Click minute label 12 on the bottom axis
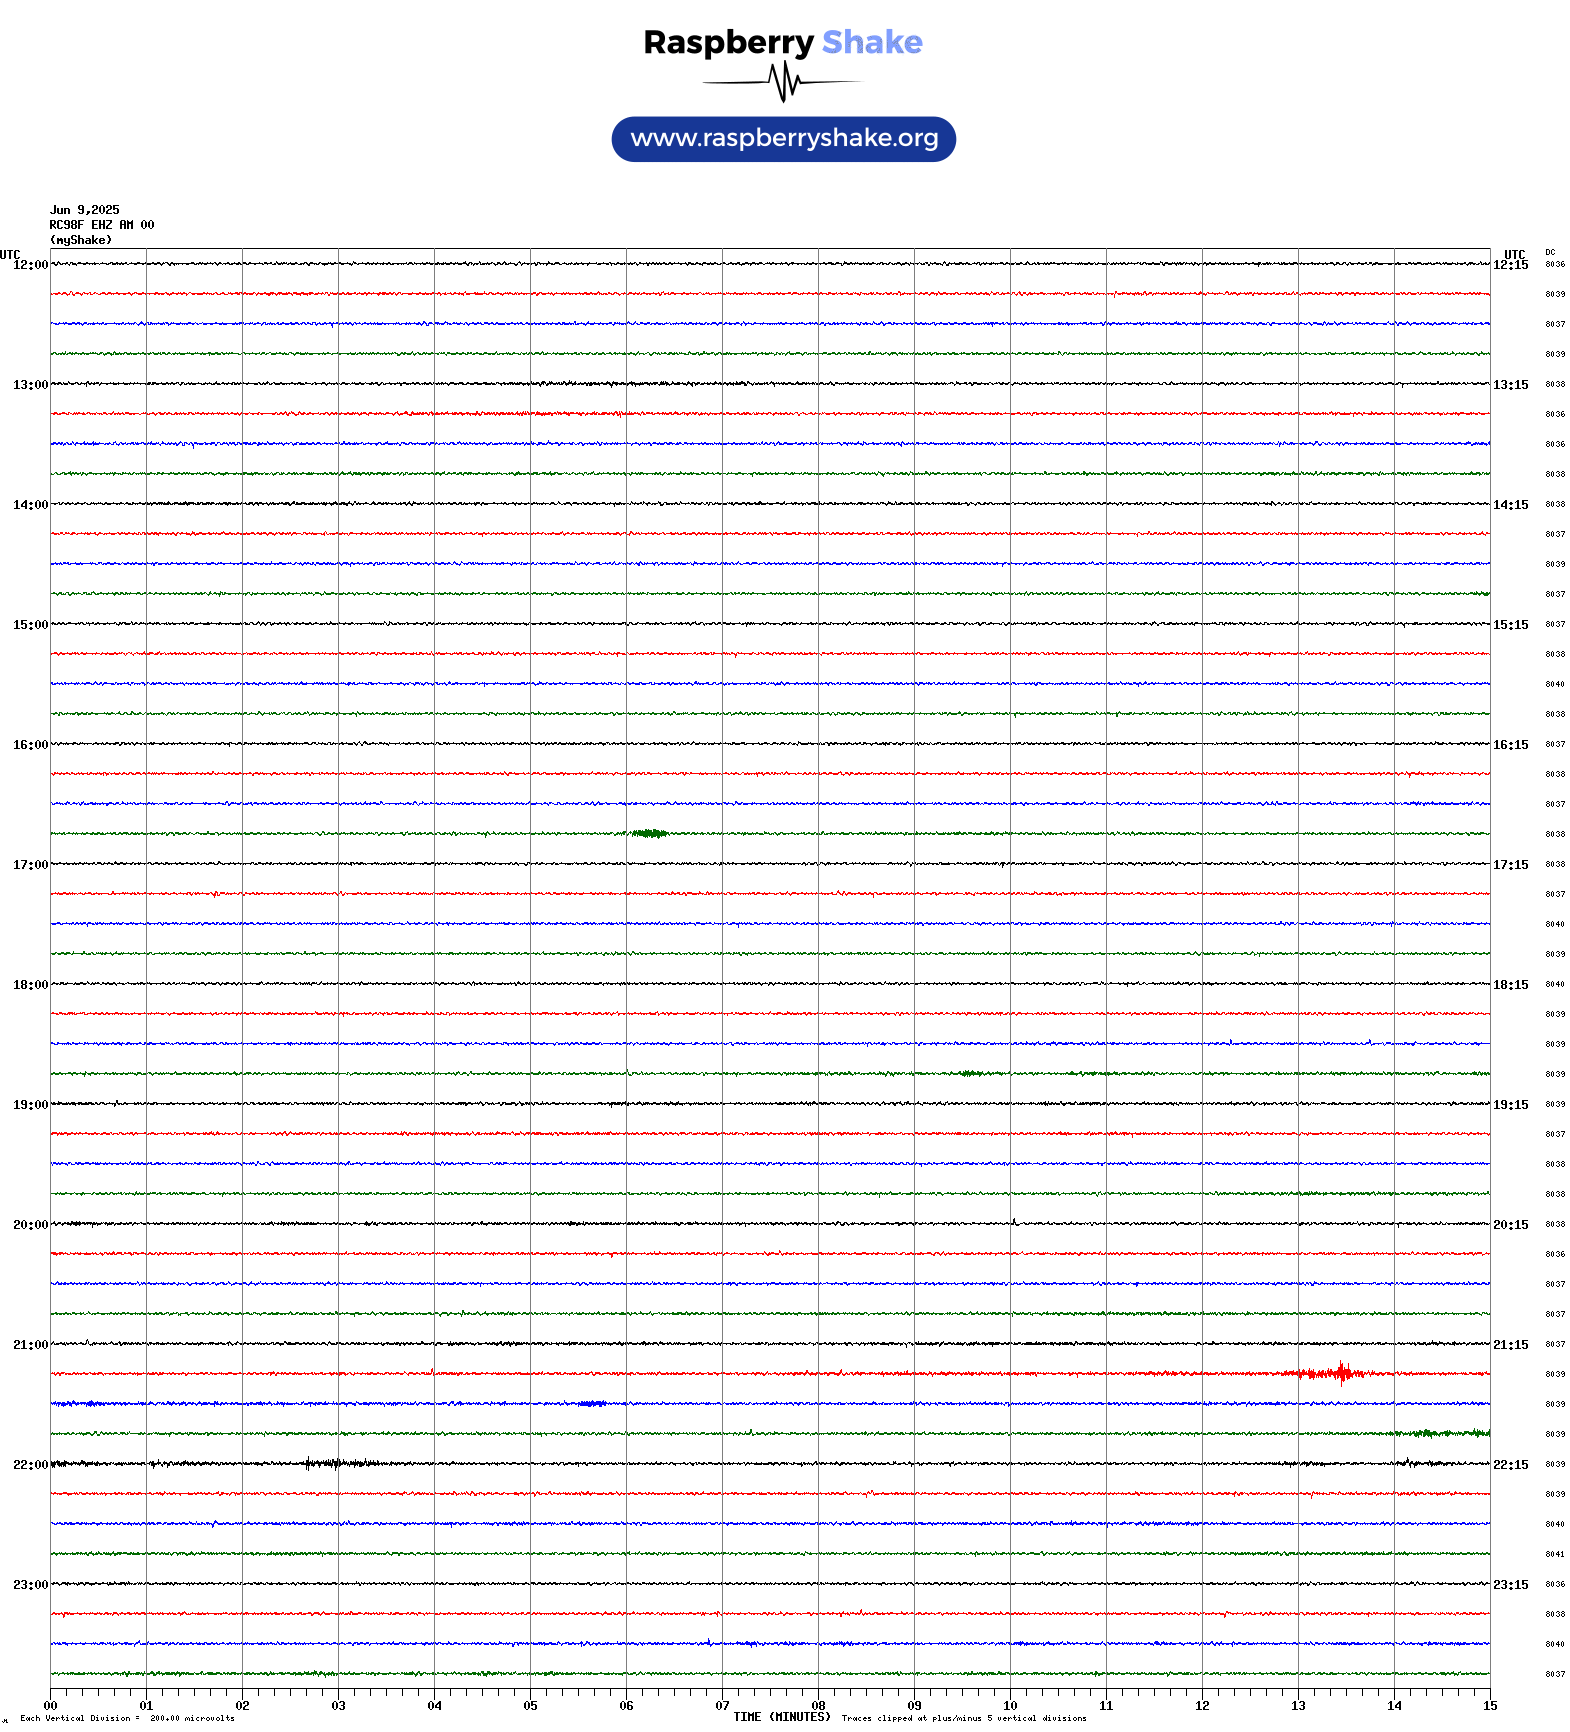The height and width of the screenshot is (1732, 1570). 1202,1706
